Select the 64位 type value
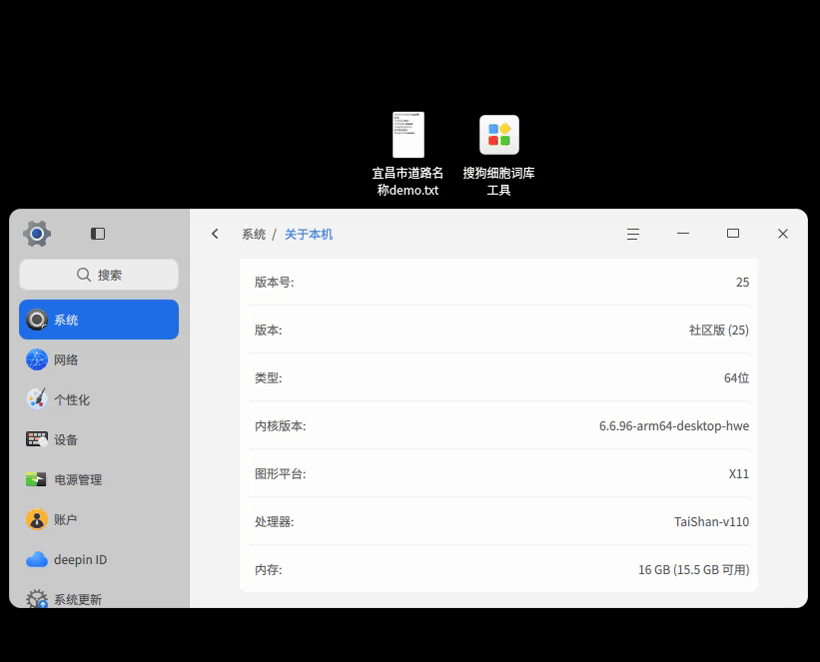 736,378
